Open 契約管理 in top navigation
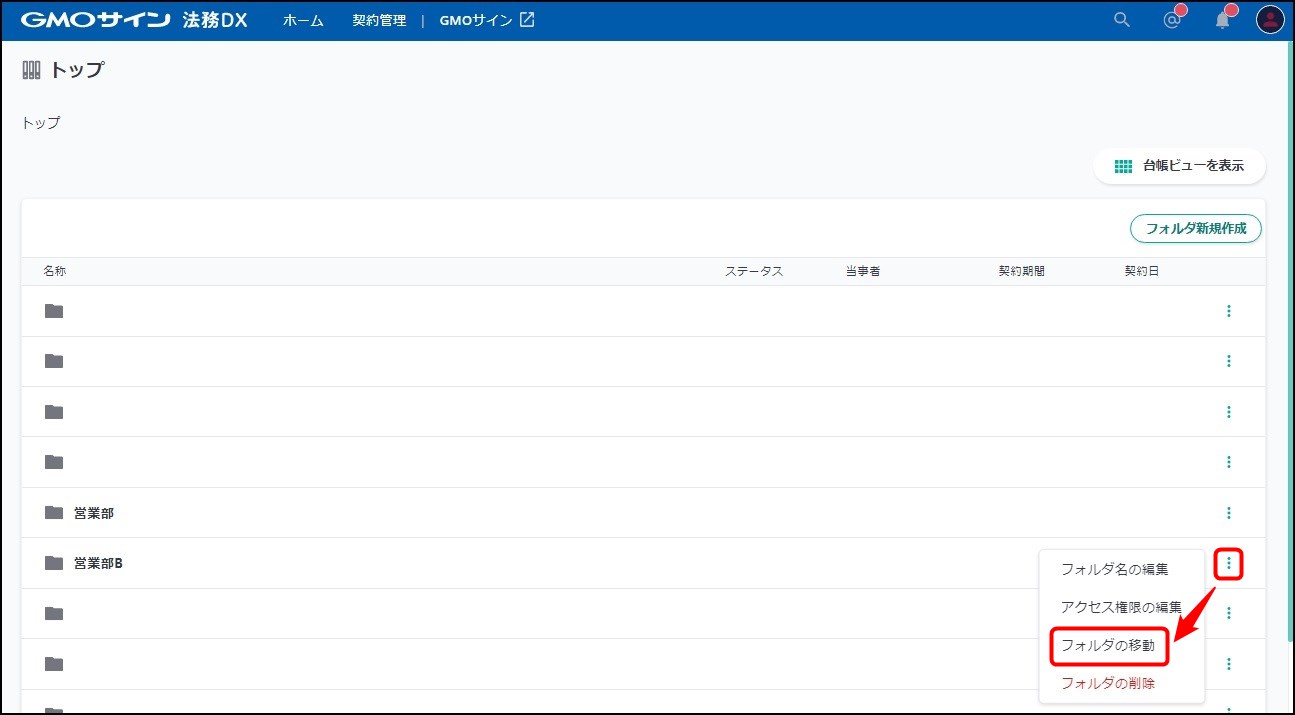1295x715 pixels. [379, 20]
